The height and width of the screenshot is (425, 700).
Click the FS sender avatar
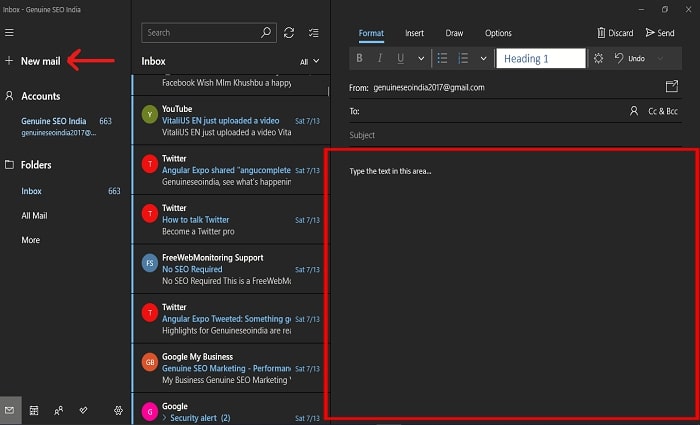(x=150, y=263)
